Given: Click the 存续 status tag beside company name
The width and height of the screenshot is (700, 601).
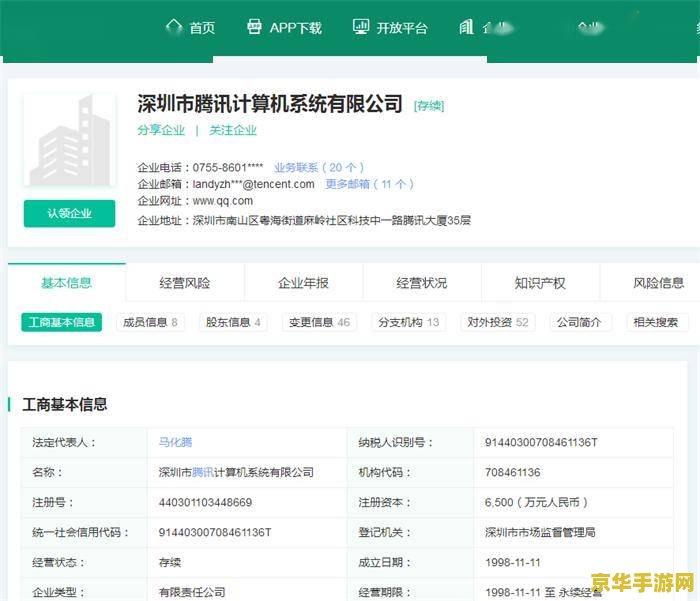Looking at the screenshot, I should [429, 106].
